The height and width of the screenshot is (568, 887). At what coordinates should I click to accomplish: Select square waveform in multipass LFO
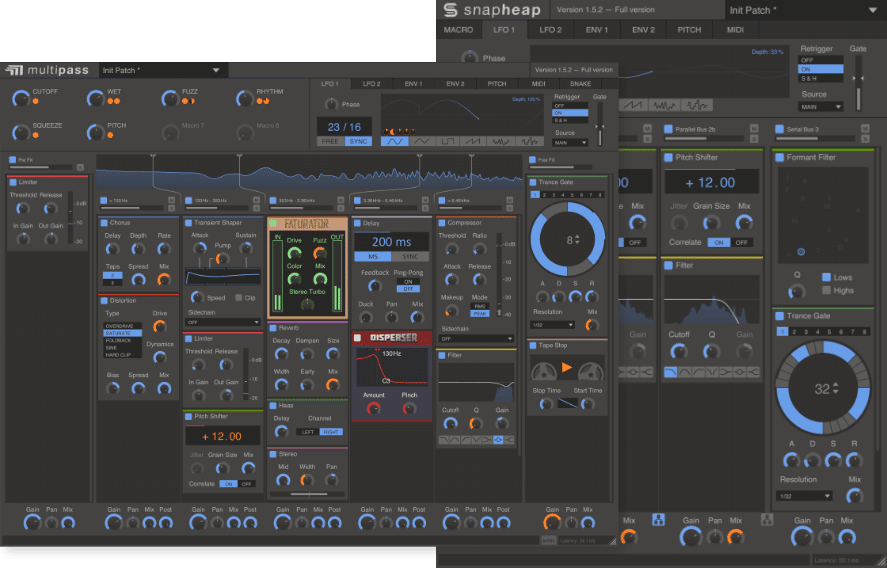447,141
